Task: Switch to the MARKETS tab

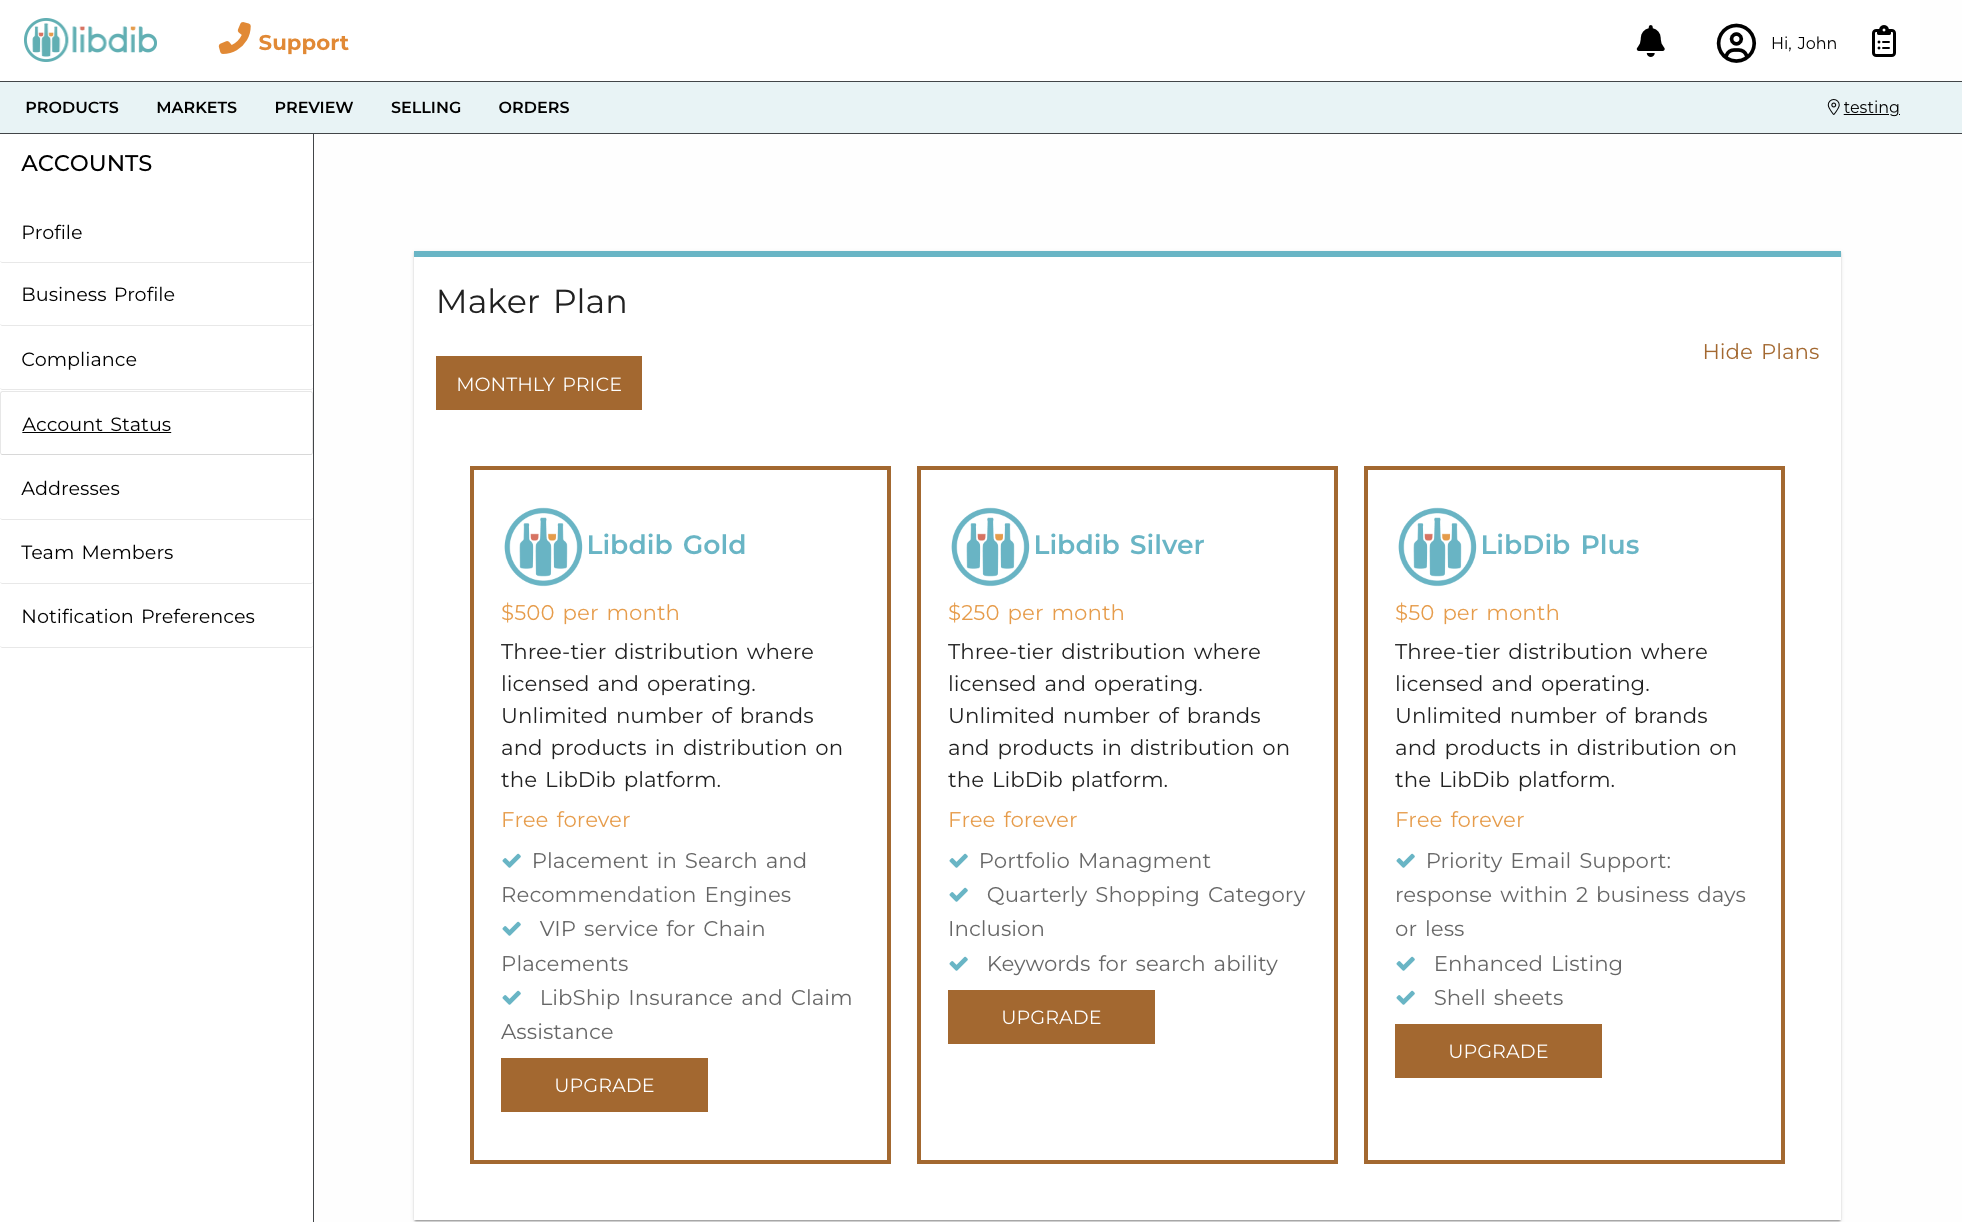Action: tap(196, 107)
